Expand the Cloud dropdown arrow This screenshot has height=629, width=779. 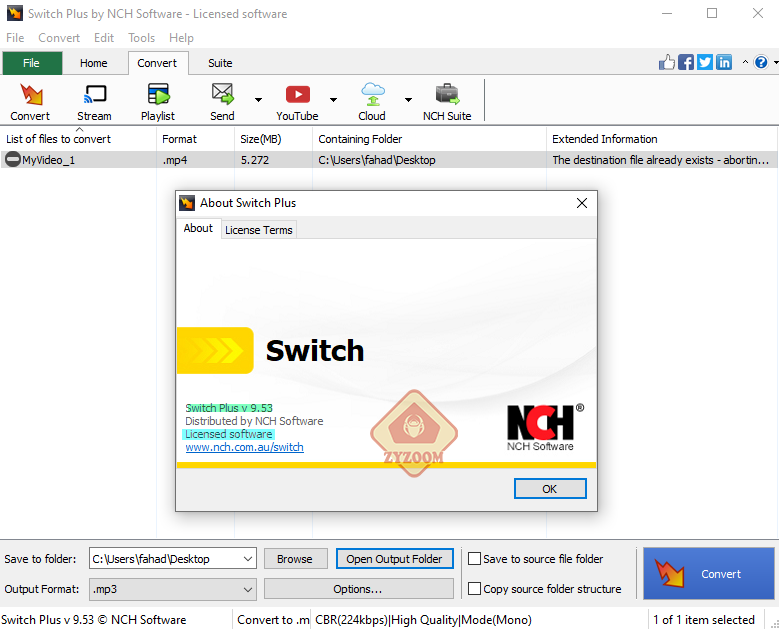click(408, 100)
